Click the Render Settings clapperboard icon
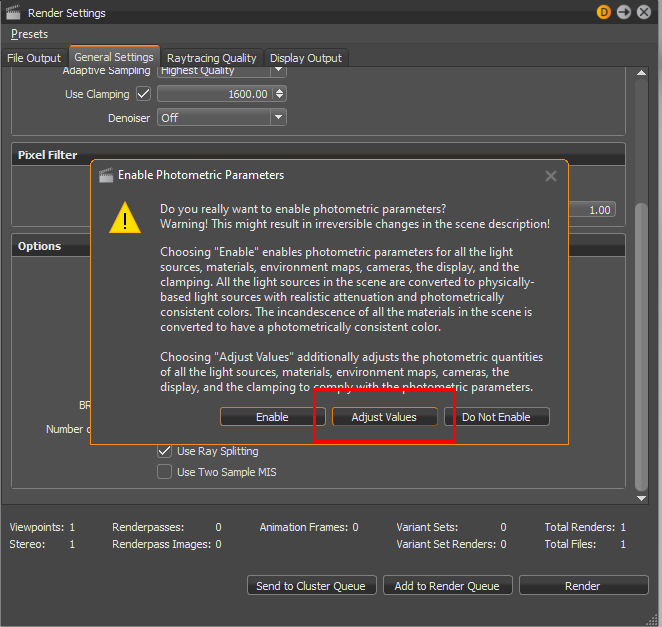Viewport: 662px width, 627px height. tap(13, 13)
